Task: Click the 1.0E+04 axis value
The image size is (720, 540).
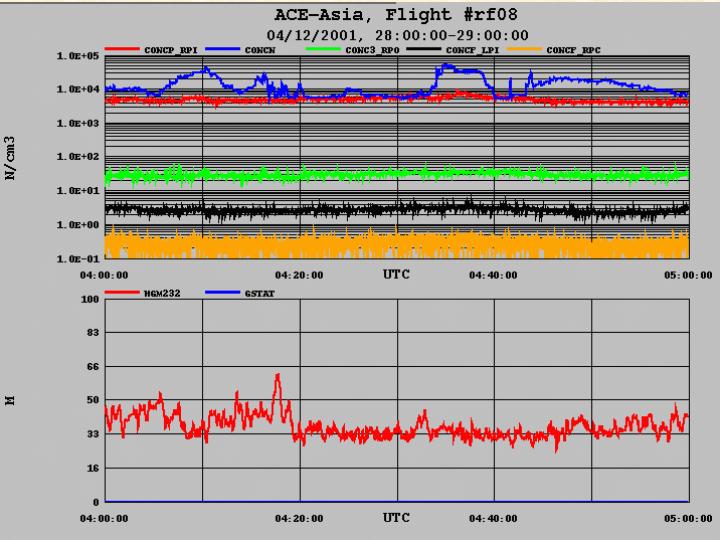Action: pos(78,89)
